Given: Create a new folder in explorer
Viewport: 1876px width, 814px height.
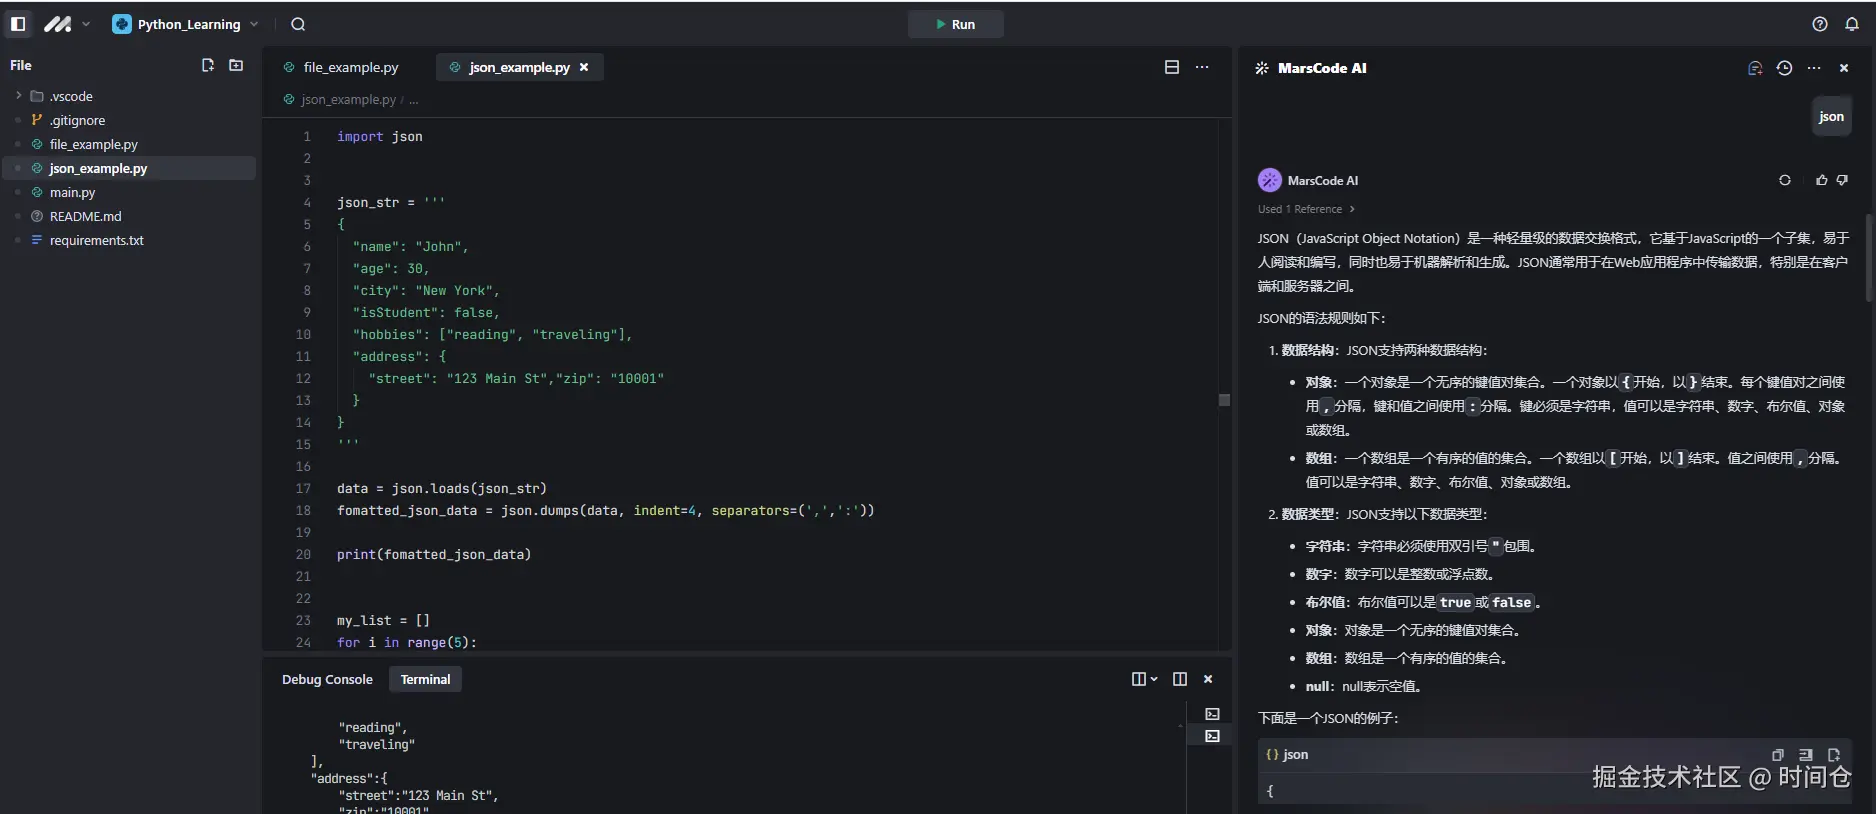Looking at the screenshot, I should 236,65.
